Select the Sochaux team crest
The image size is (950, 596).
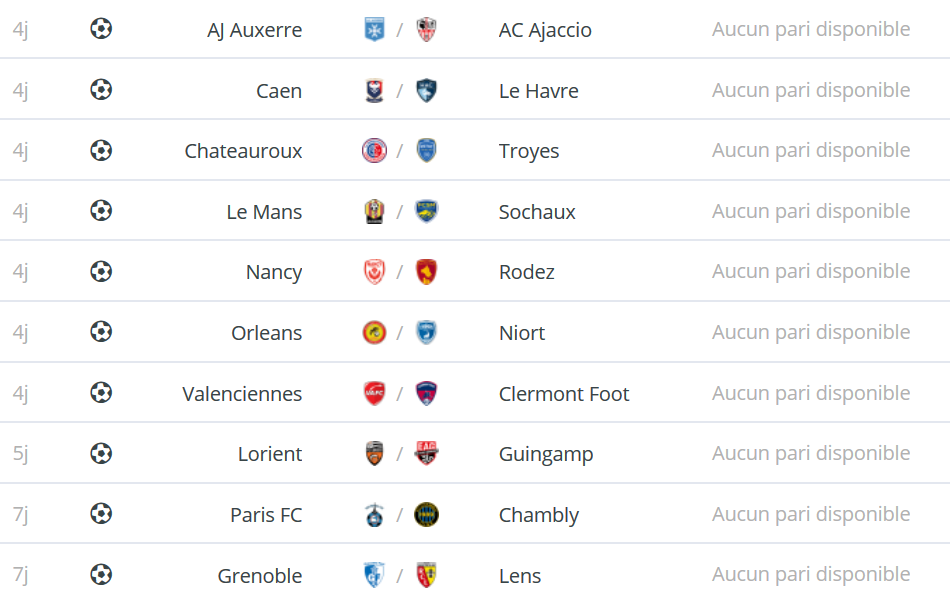[427, 211]
